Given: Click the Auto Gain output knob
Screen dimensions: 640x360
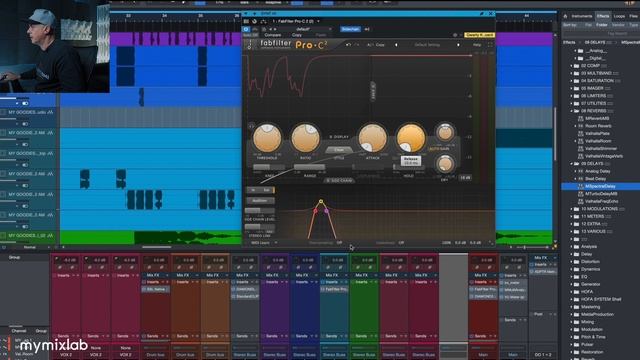Looking at the screenshot, I should click(445, 133).
